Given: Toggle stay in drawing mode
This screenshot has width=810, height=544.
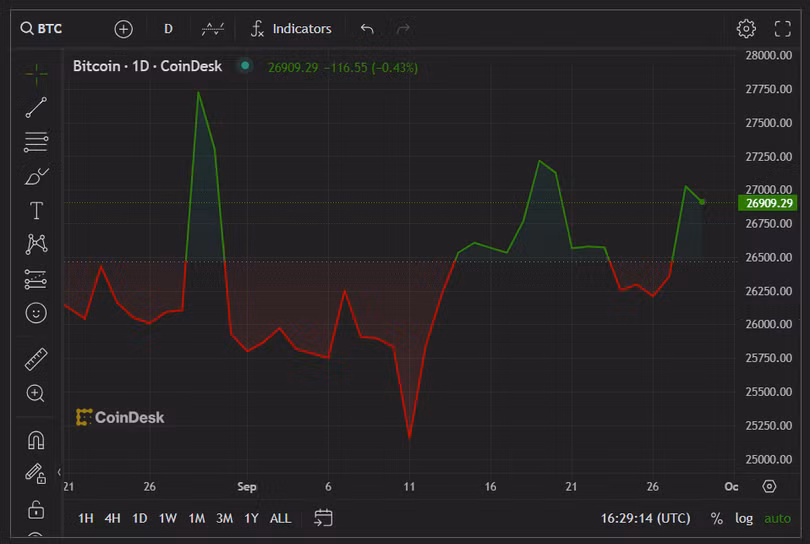Looking at the screenshot, I should (36, 473).
